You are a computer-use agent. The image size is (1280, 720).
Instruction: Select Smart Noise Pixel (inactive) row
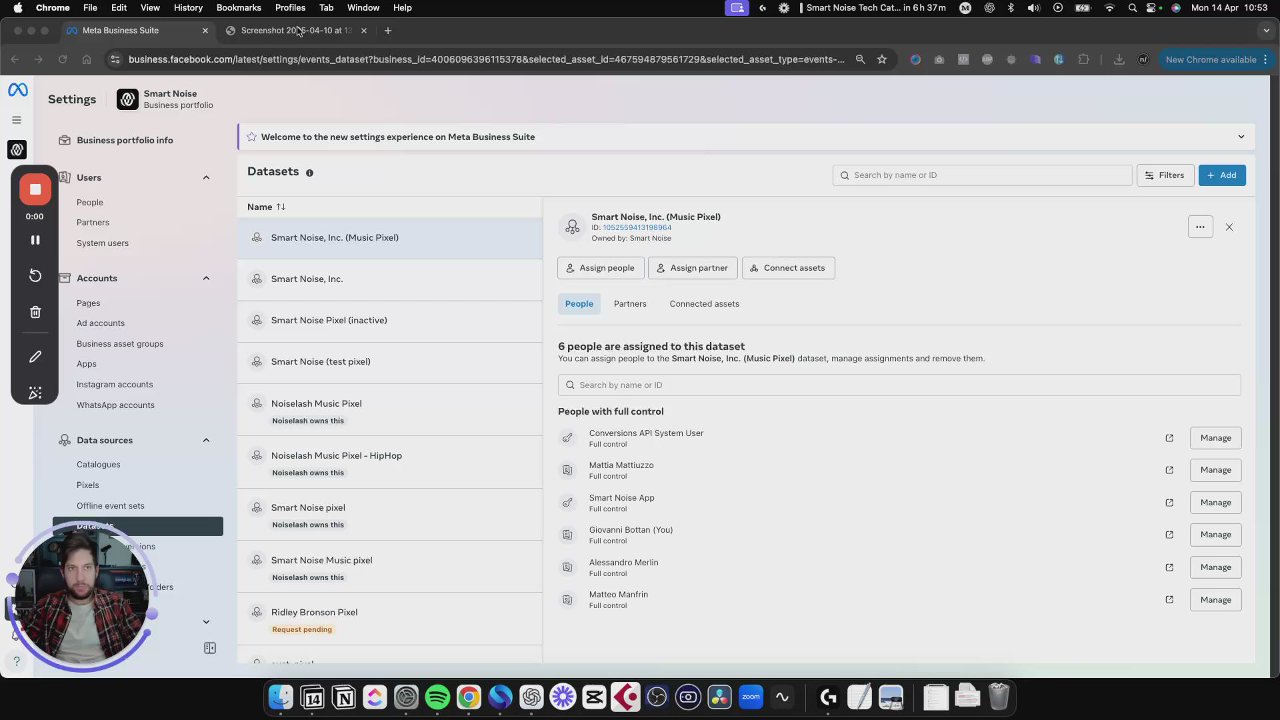click(x=390, y=320)
